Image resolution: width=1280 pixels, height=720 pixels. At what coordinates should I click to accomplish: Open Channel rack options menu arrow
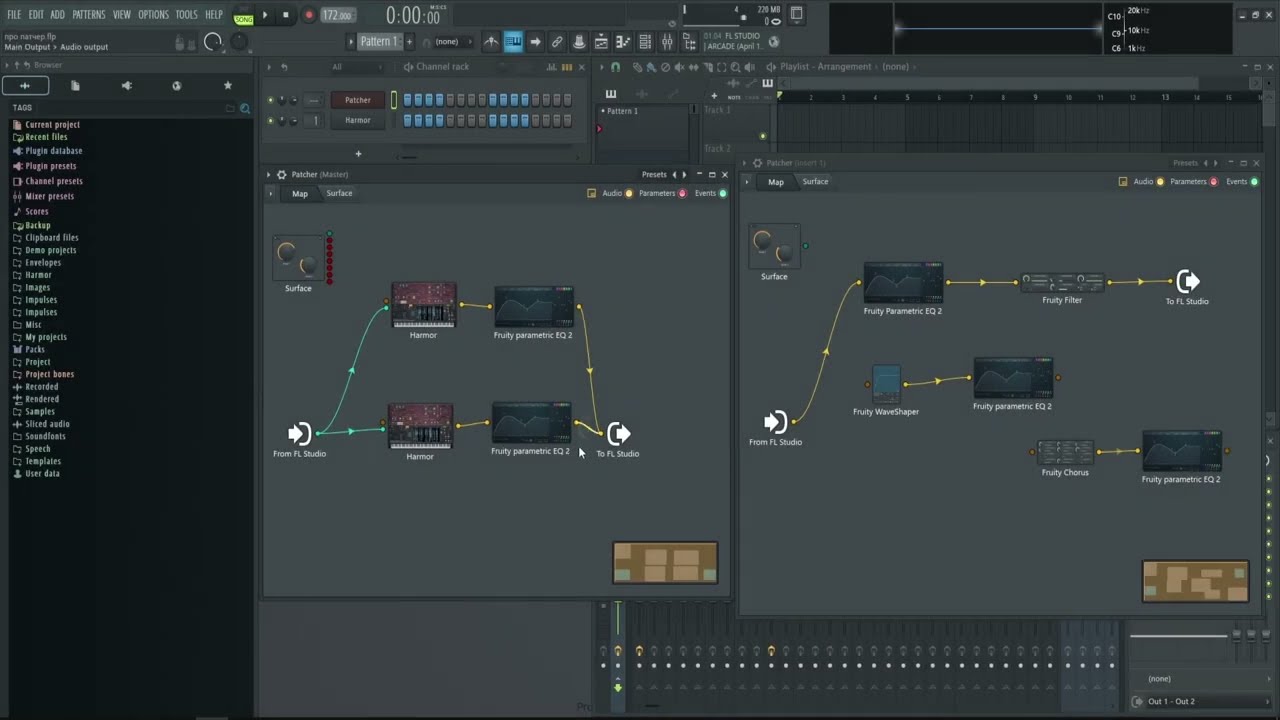pos(268,67)
